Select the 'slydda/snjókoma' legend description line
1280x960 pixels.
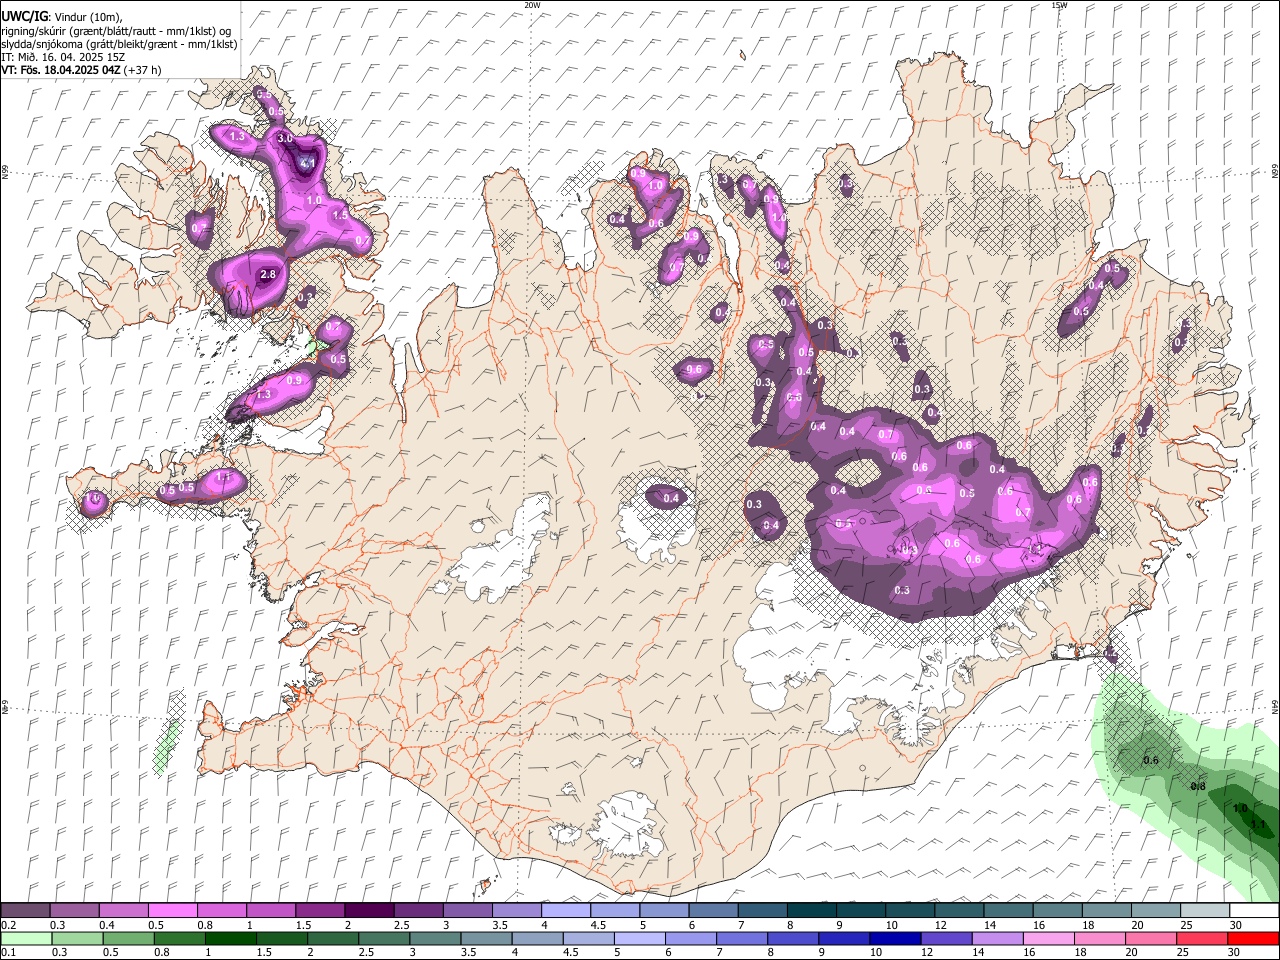pos(119,44)
